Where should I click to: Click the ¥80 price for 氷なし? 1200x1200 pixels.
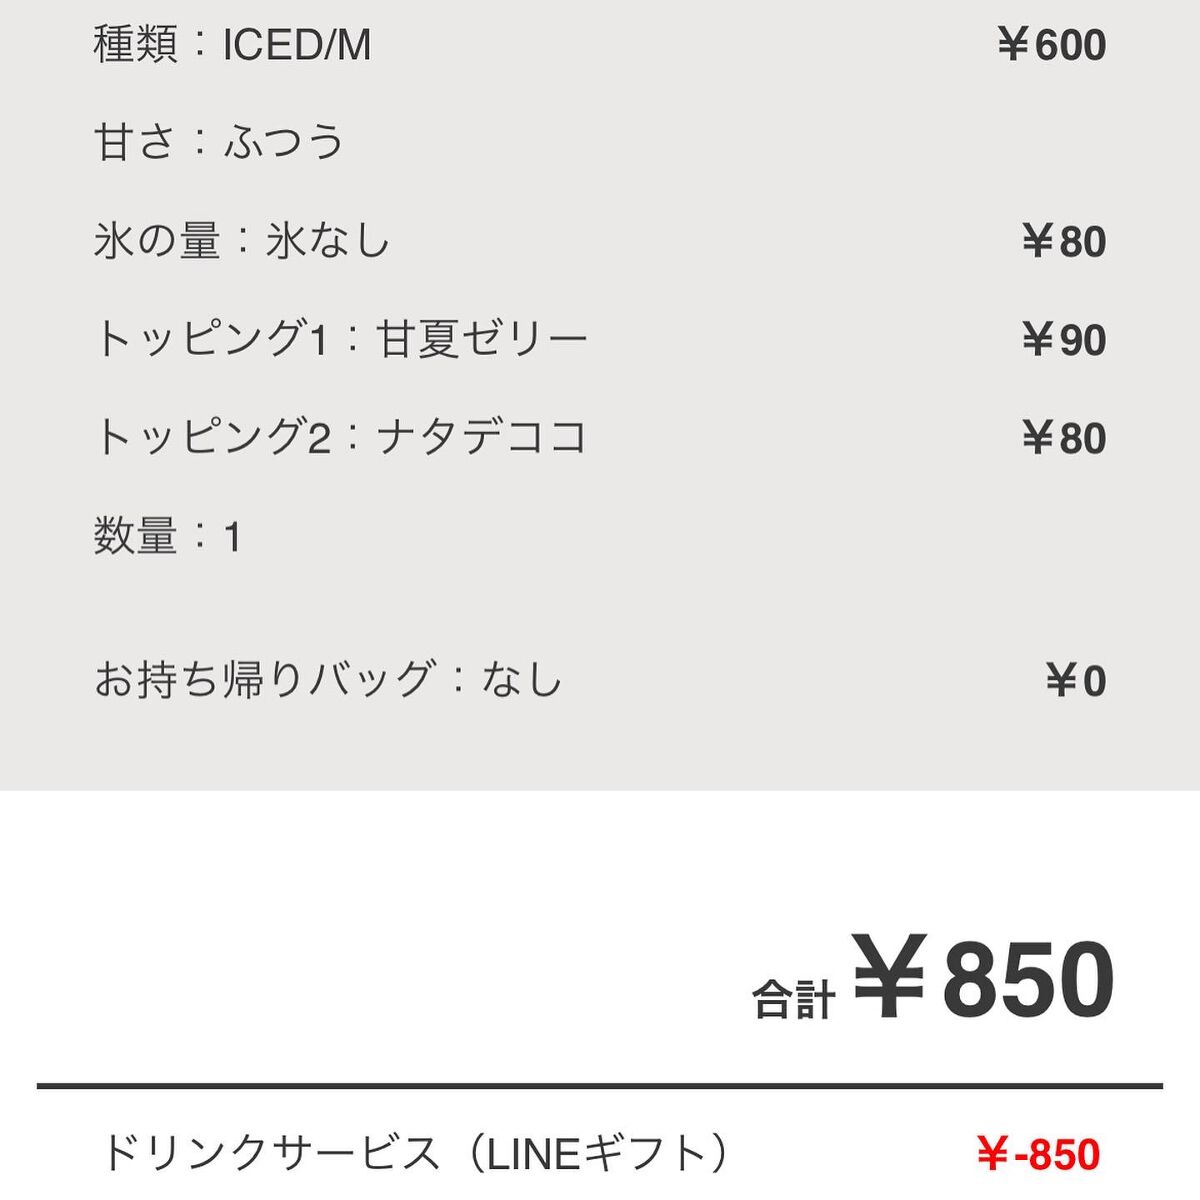click(1064, 242)
